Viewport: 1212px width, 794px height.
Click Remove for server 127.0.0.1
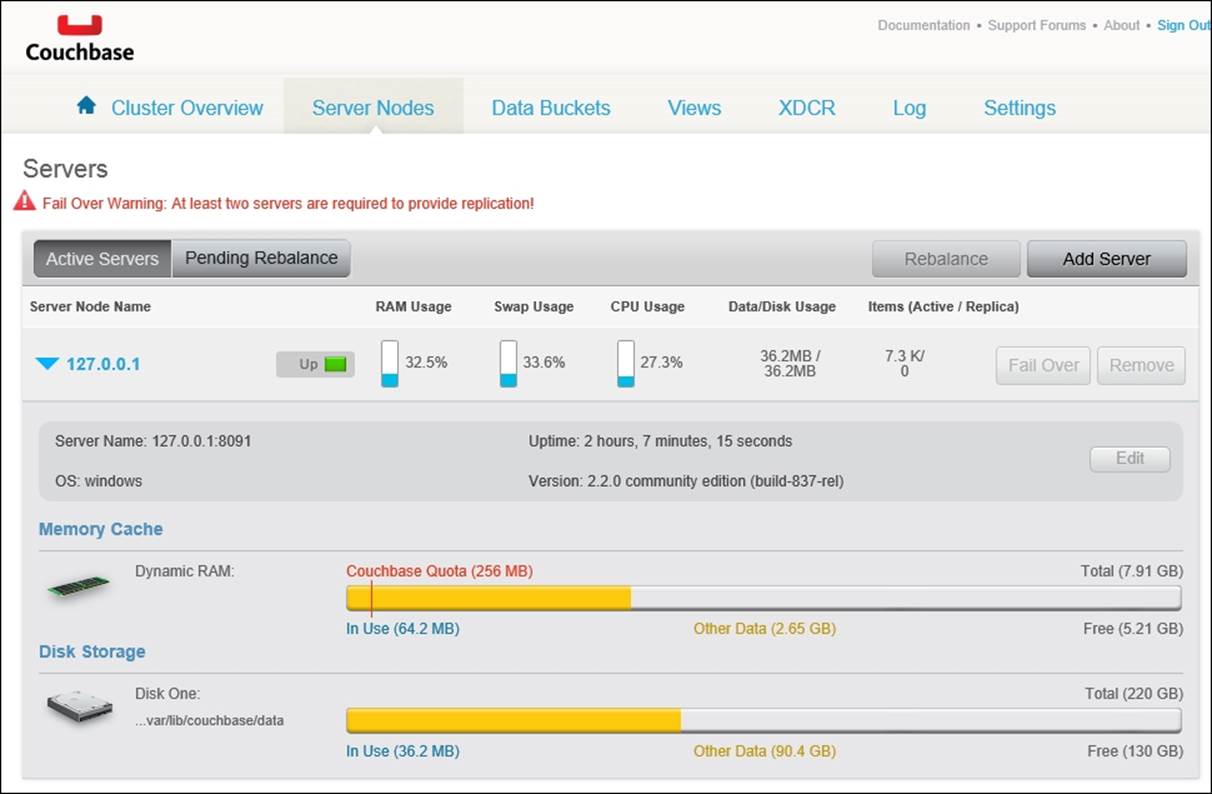pyautogui.click(x=1141, y=365)
